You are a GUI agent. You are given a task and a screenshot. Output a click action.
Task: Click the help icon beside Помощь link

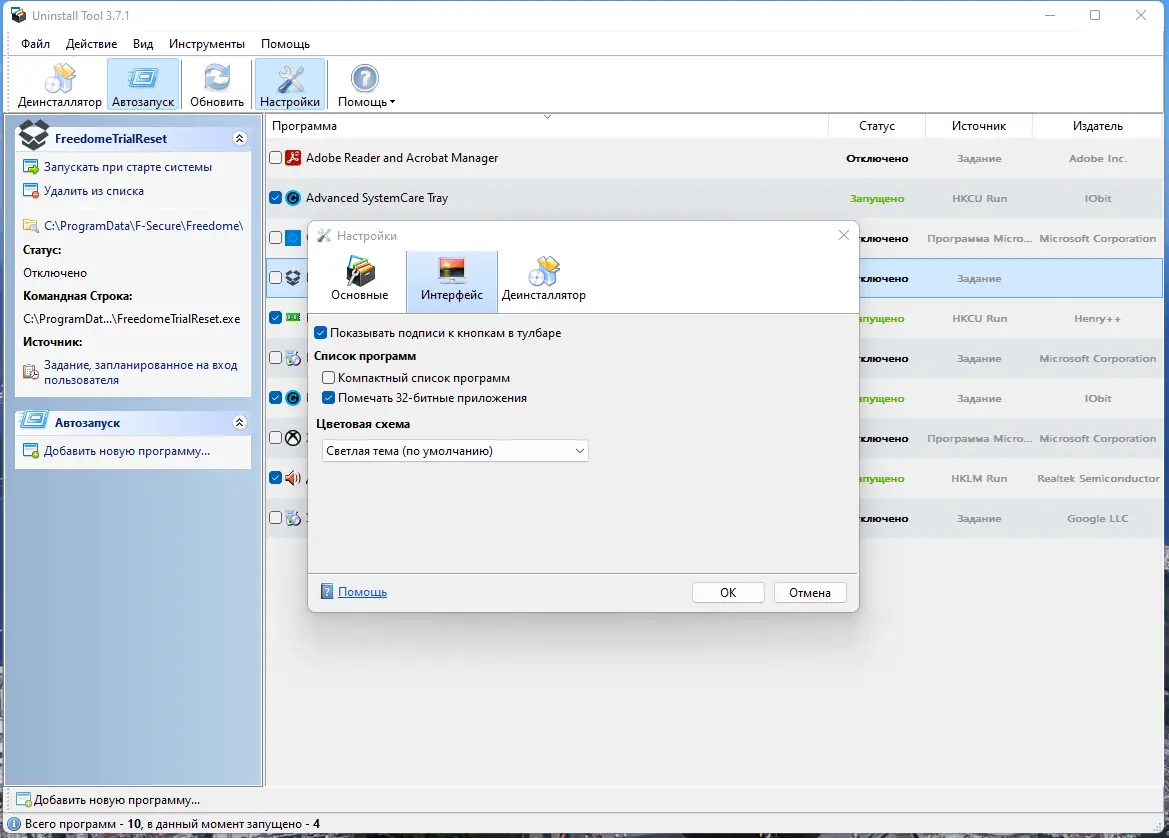pos(327,591)
